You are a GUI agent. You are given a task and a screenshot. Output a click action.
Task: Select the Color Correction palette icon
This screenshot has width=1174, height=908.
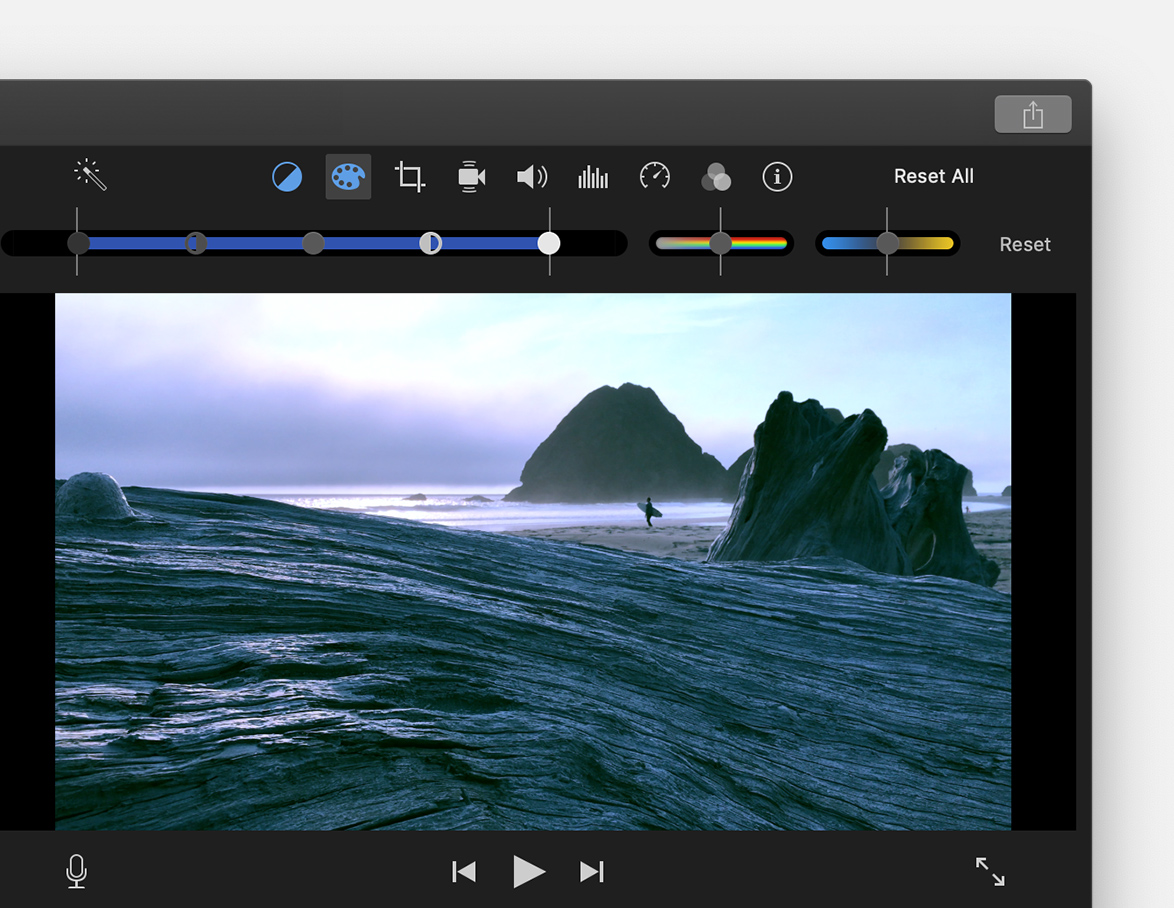pyautogui.click(x=348, y=177)
